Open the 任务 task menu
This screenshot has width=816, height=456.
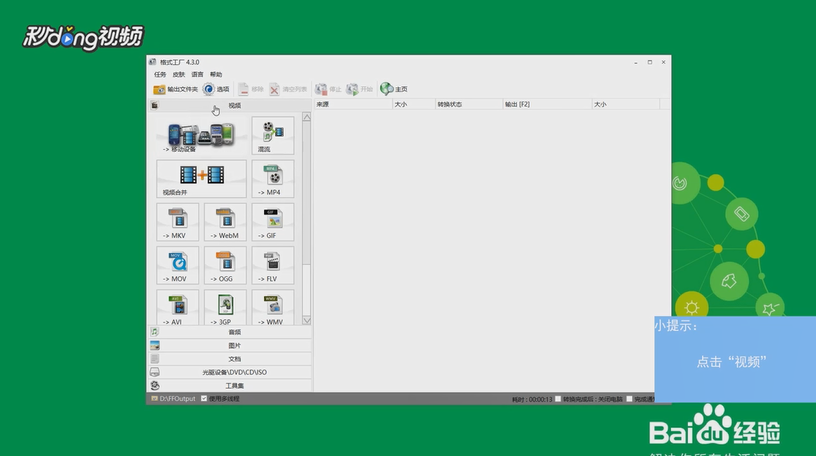(160, 74)
